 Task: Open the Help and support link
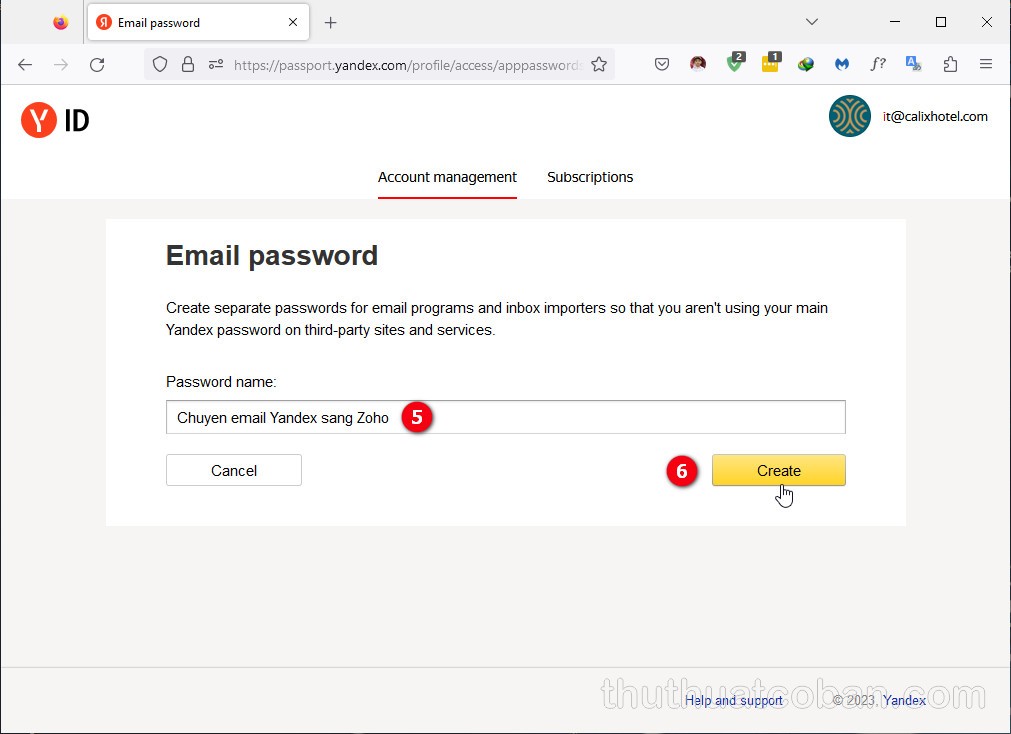[734, 700]
